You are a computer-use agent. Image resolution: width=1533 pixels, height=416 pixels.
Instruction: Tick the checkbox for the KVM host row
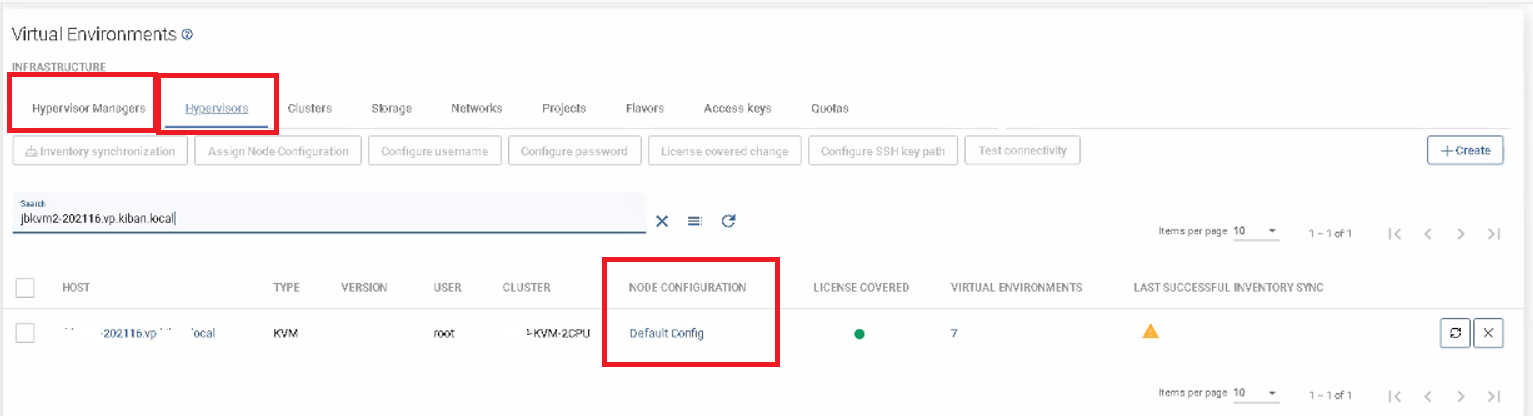pos(26,334)
